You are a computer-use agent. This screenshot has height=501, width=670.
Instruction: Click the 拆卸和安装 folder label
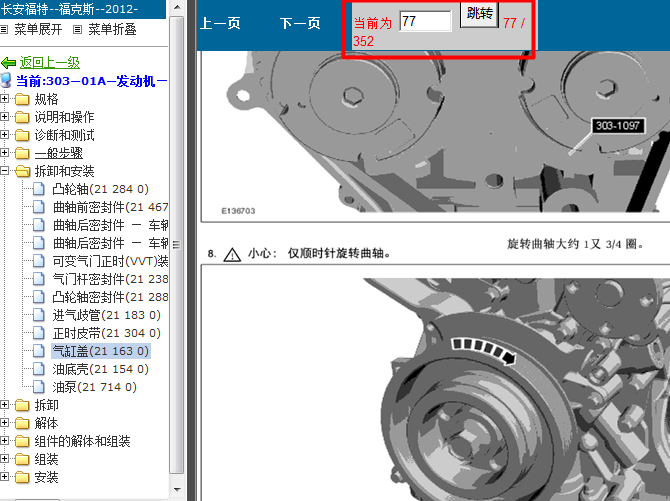[x=65, y=171]
